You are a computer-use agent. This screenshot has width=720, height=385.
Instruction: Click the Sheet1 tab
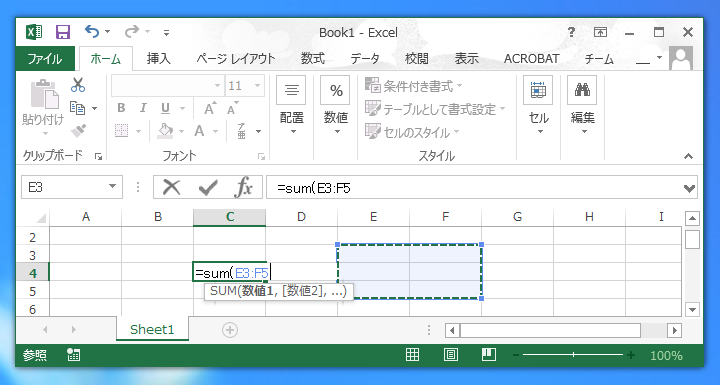pos(152,329)
